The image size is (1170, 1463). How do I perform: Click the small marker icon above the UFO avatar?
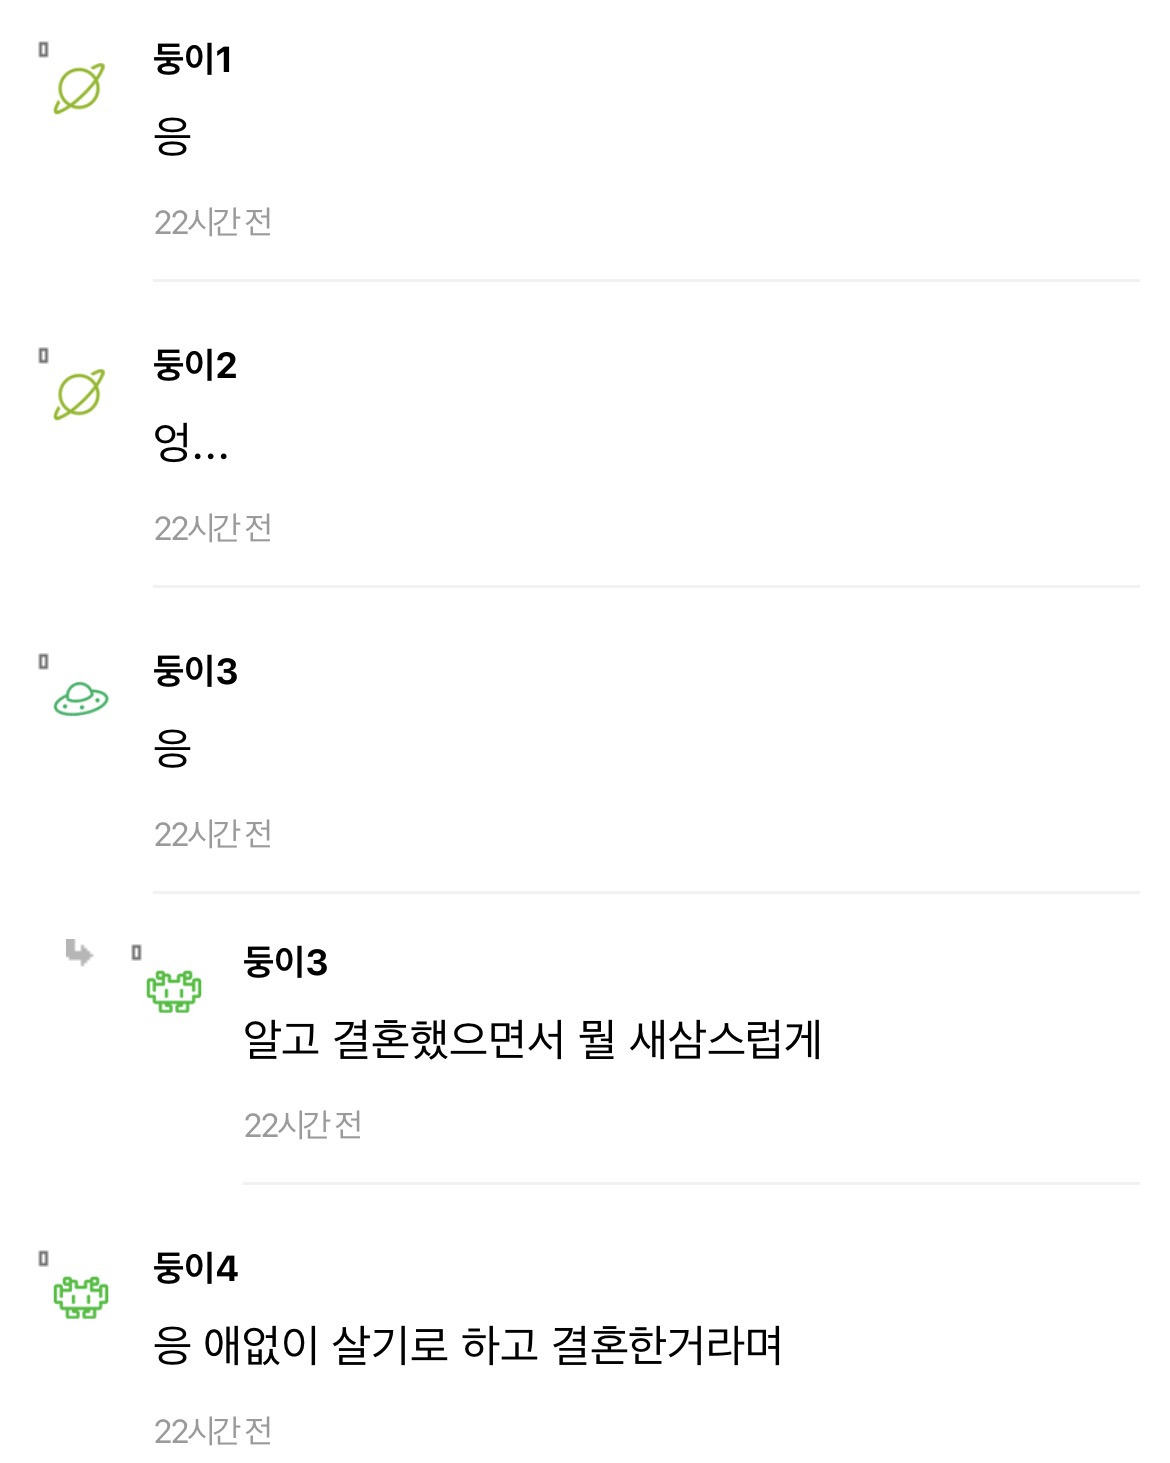pyautogui.click(x=43, y=661)
